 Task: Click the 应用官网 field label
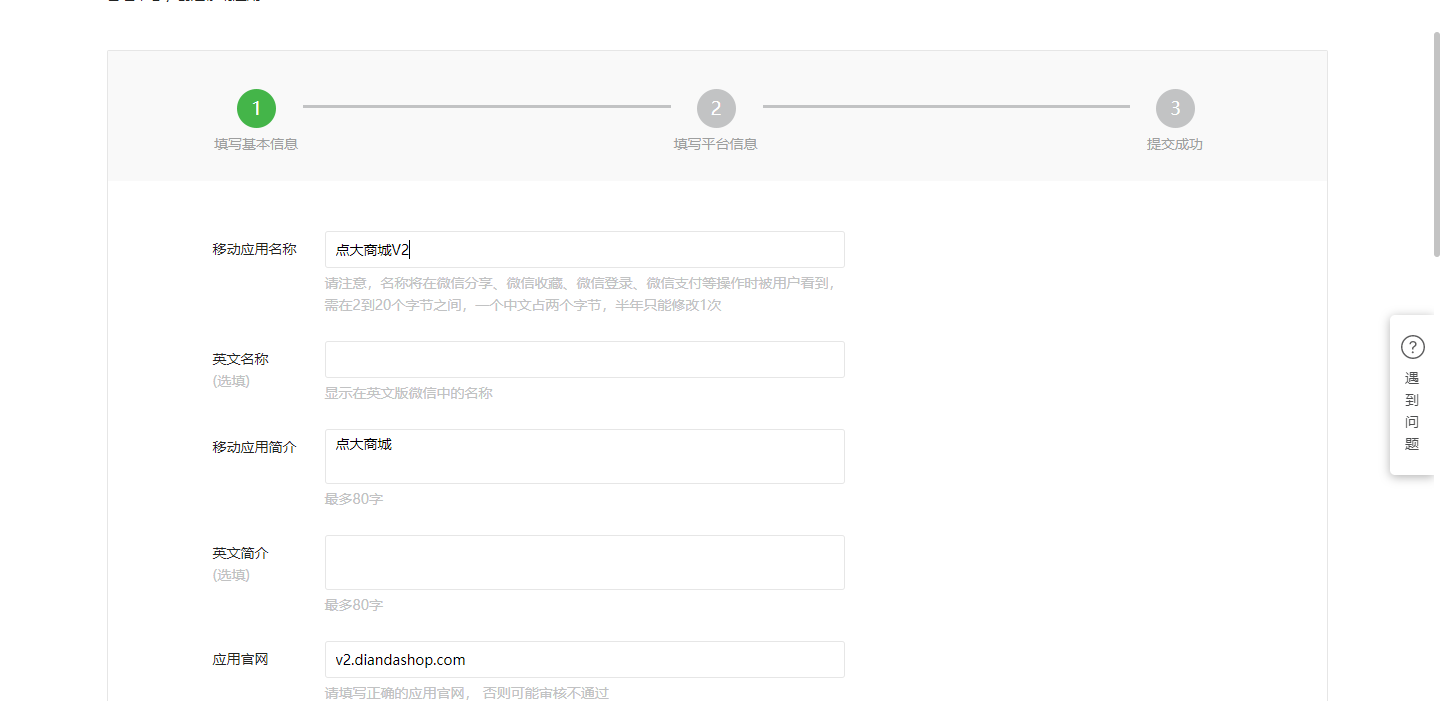pos(240,659)
